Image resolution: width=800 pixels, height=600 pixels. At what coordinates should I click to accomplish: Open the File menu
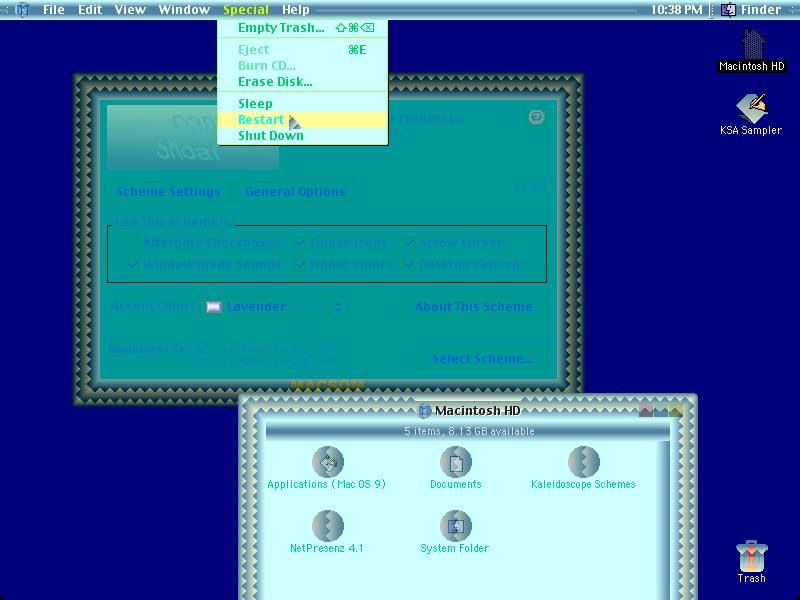(54, 10)
